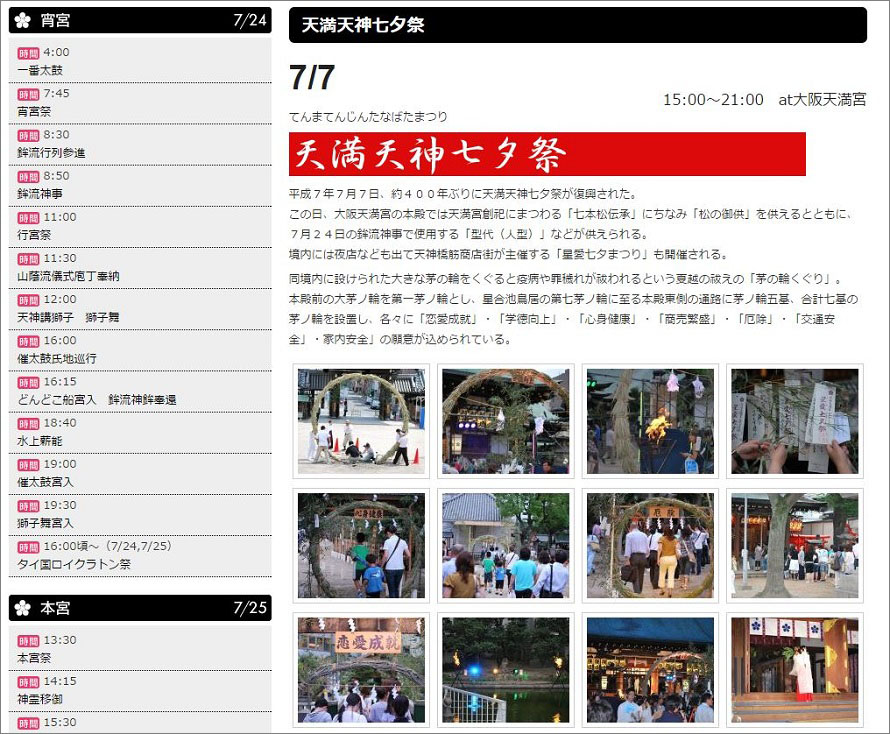Click the 一番太鼓 schedule entry
The width and height of the screenshot is (890, 734).
[x=40, y=70]
